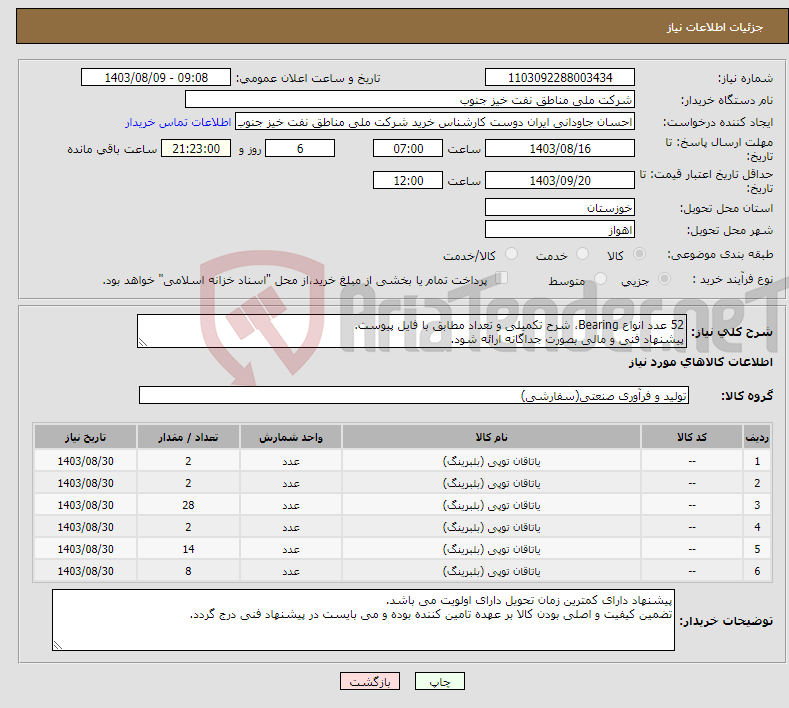Select the جزیی purchase type radio

pyautogui.click(x=664, y=278)
